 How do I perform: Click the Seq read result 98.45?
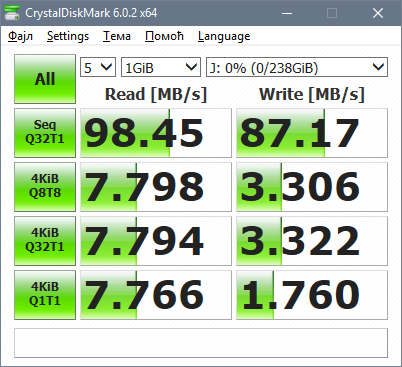(x=156, y=133)
